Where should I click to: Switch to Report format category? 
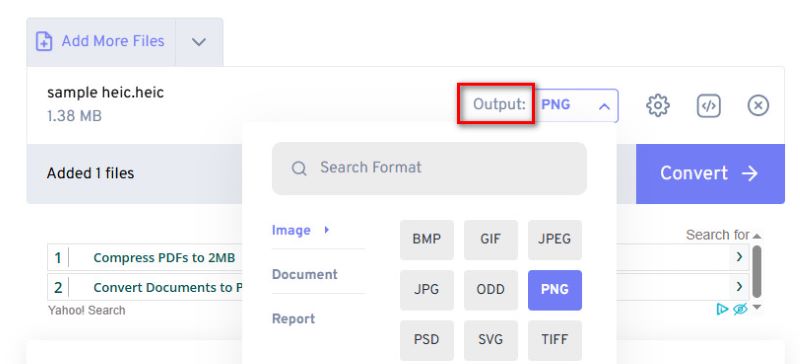[x=293, y=319]
